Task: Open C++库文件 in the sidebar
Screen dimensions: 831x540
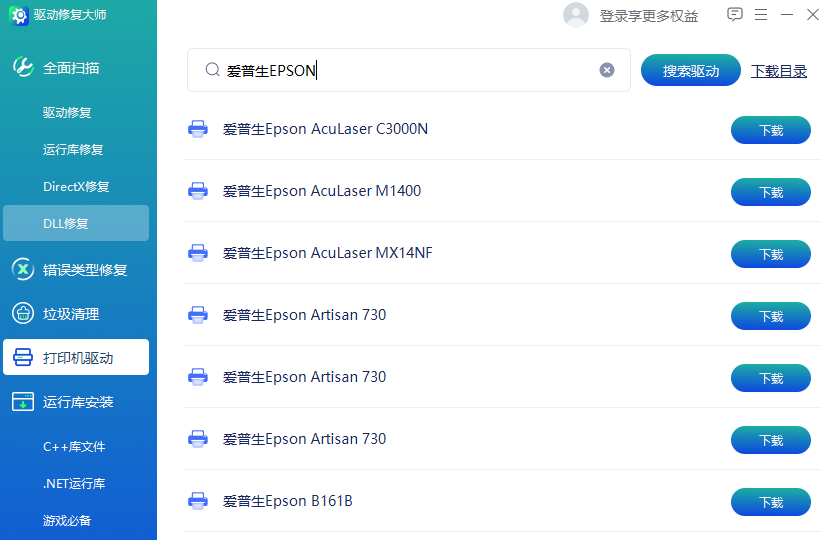Action: point(74,447)
